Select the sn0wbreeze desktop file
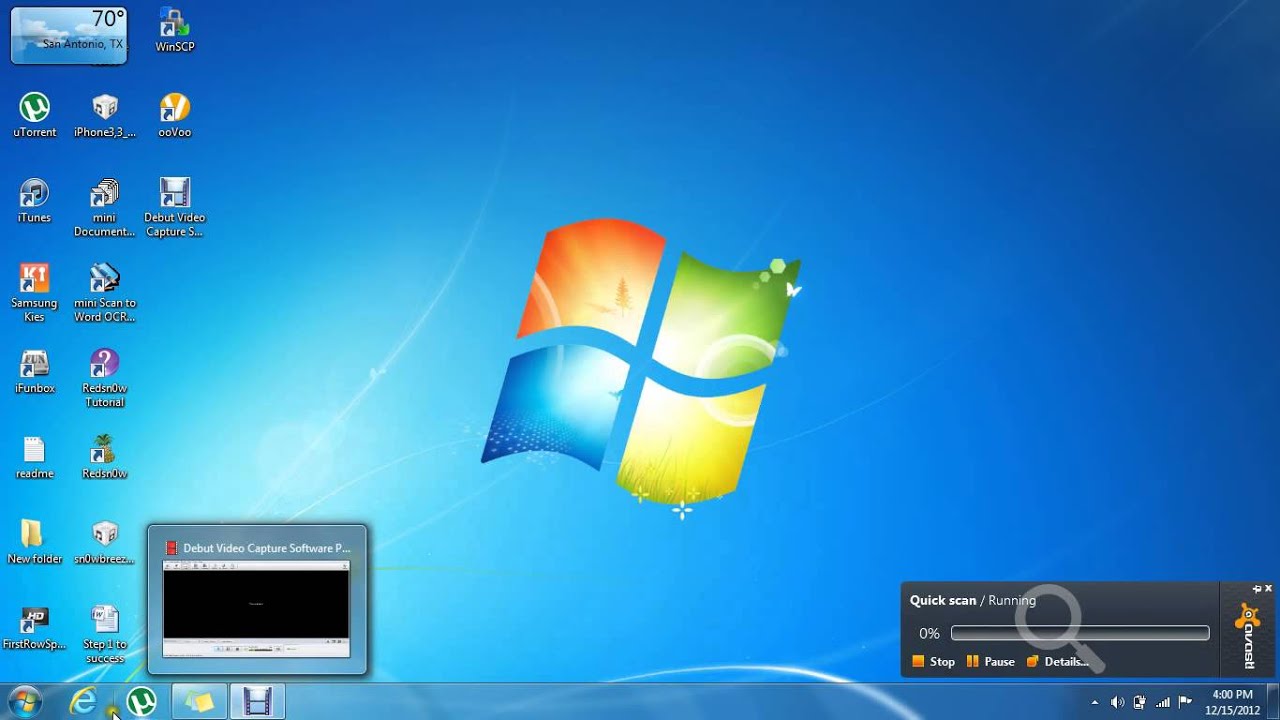Viewport: 1280px width, 720px height. click(x=104, y=542)
